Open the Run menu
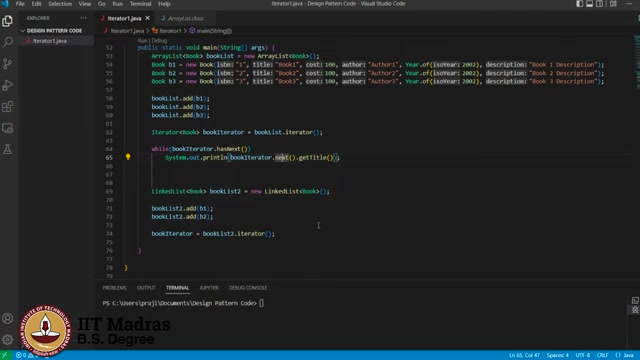The height and width of the screenshot is (360, 640). pos(118,4)
